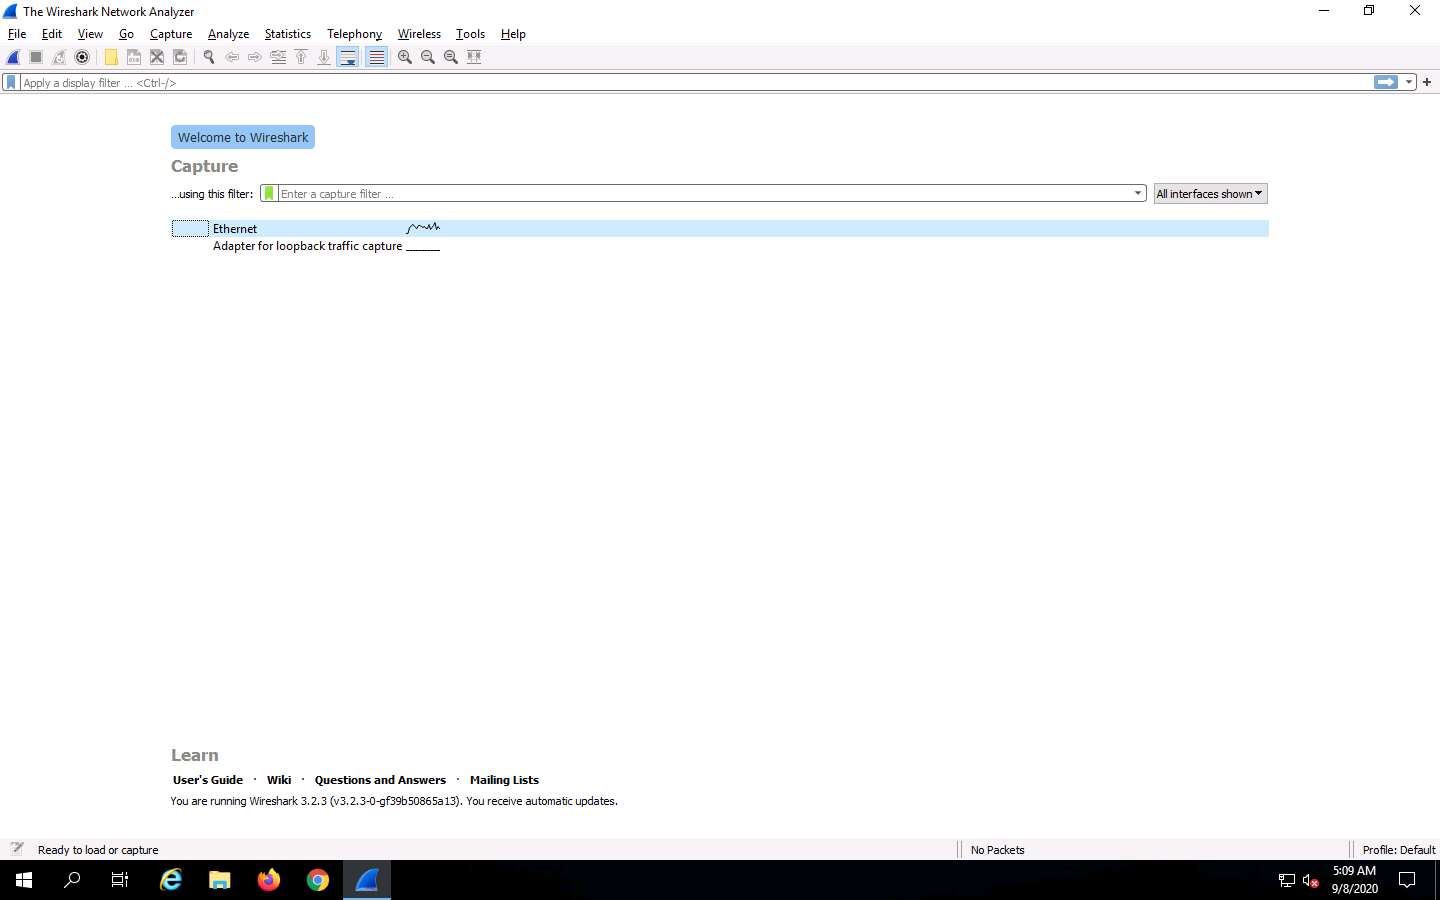
Task: Open a capture file using the folder icon
Action: (x=111, y=57)
